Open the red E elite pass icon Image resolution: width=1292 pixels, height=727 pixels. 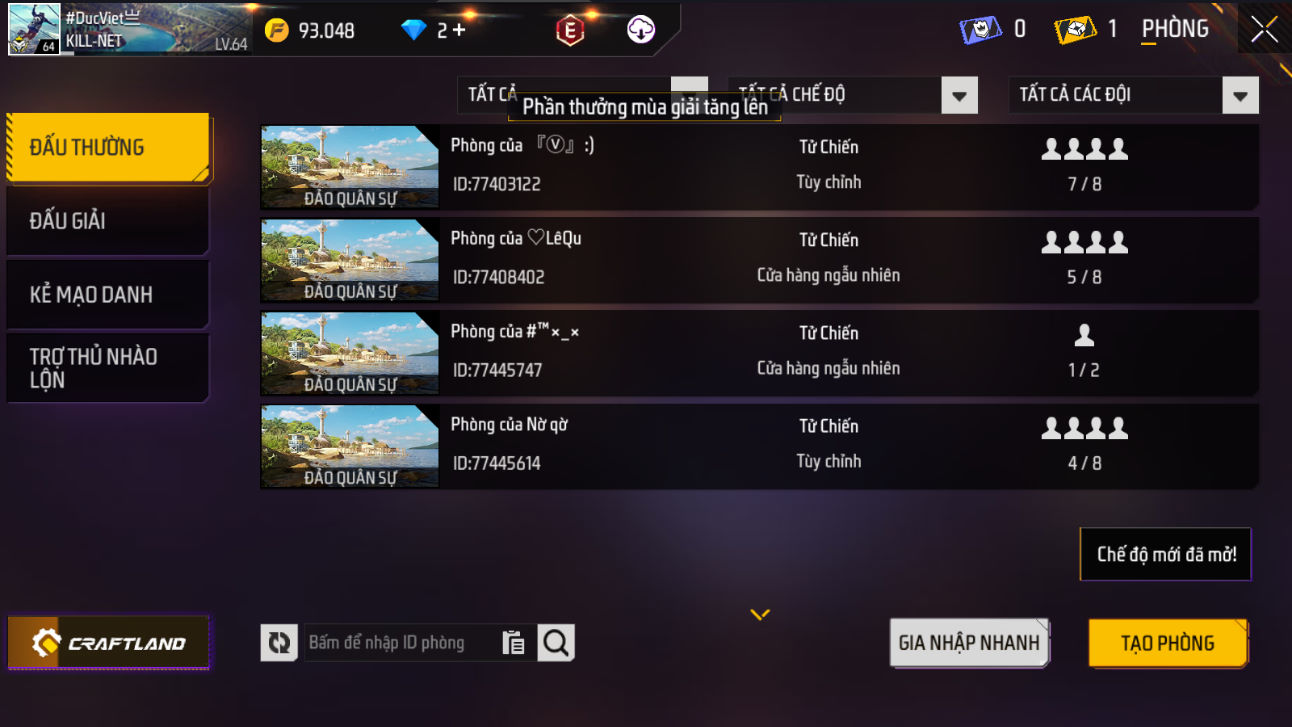click(x=570, y=31)
